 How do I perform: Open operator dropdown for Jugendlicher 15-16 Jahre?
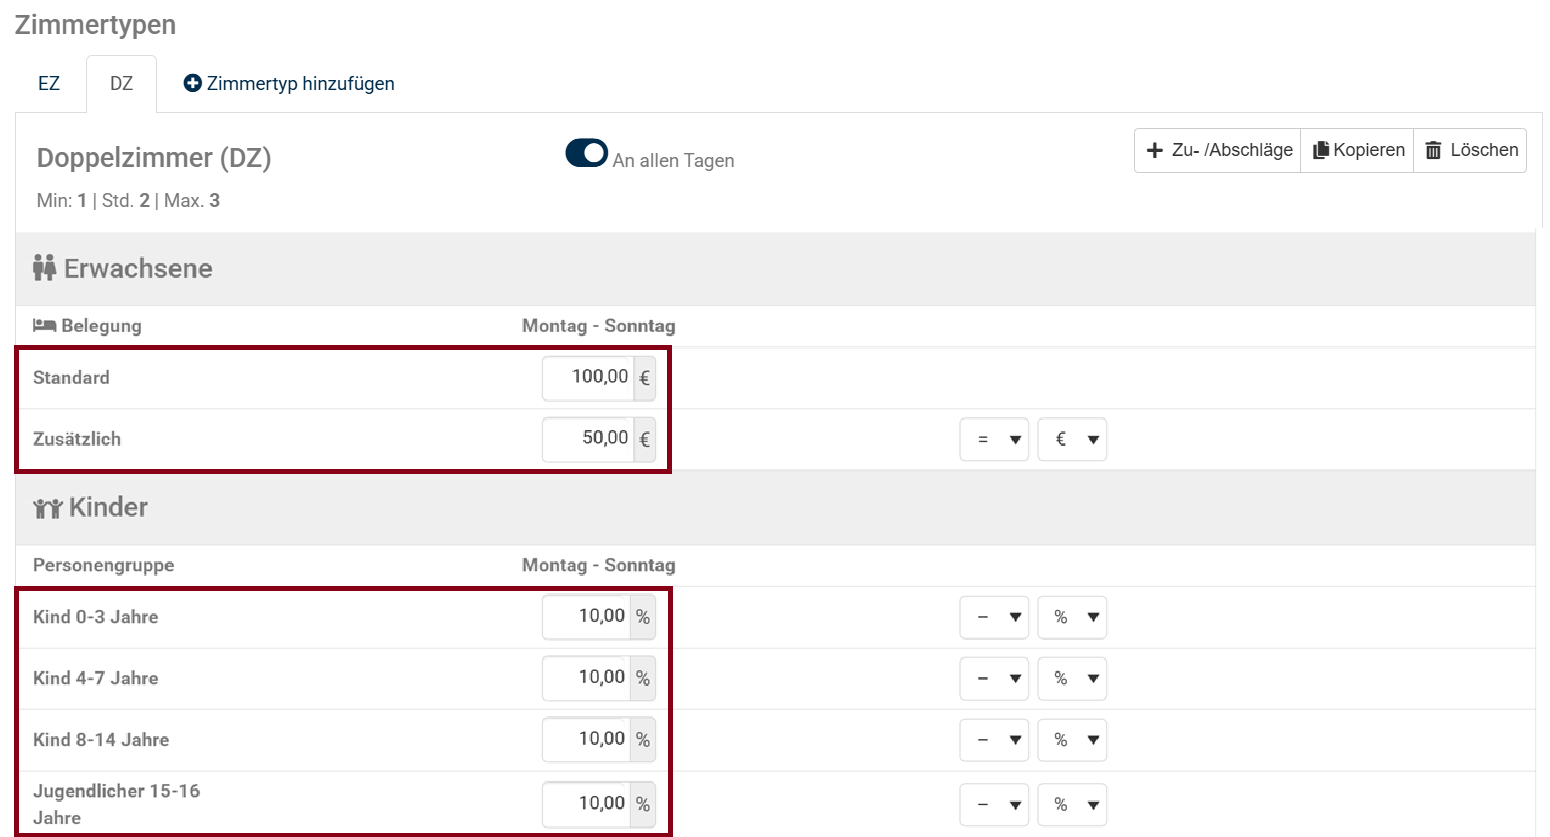[994, 804]
